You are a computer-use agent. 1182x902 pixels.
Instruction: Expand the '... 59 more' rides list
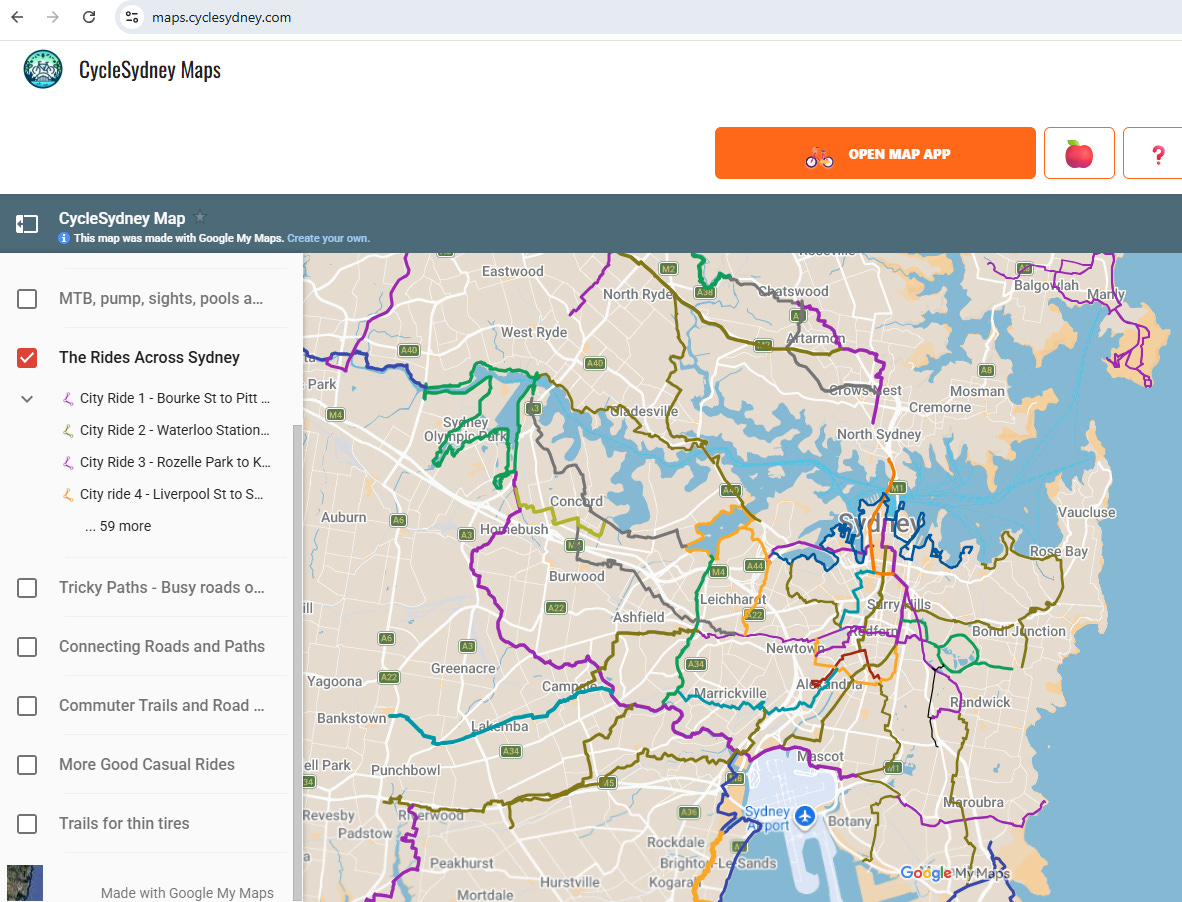pyautogui.click(x=118, y=526)
